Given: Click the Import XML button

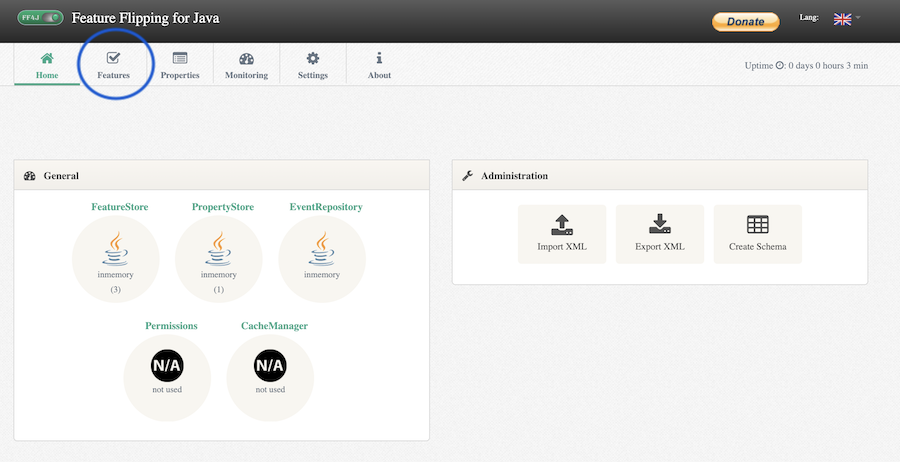Looking at the screenshot, I should pos(562,234).
